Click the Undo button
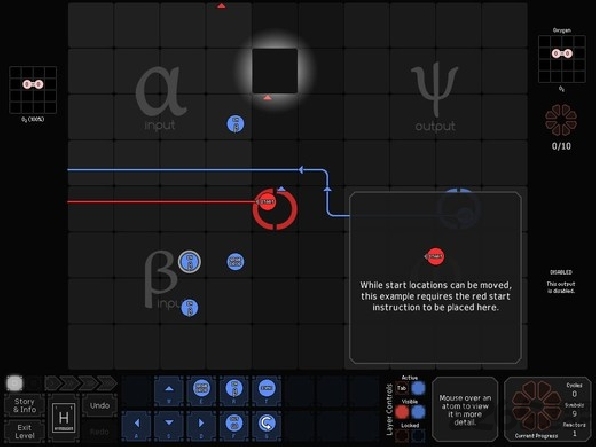Viewport: 596px width, 447px height. pyautogui.click(x=100, y=406)
